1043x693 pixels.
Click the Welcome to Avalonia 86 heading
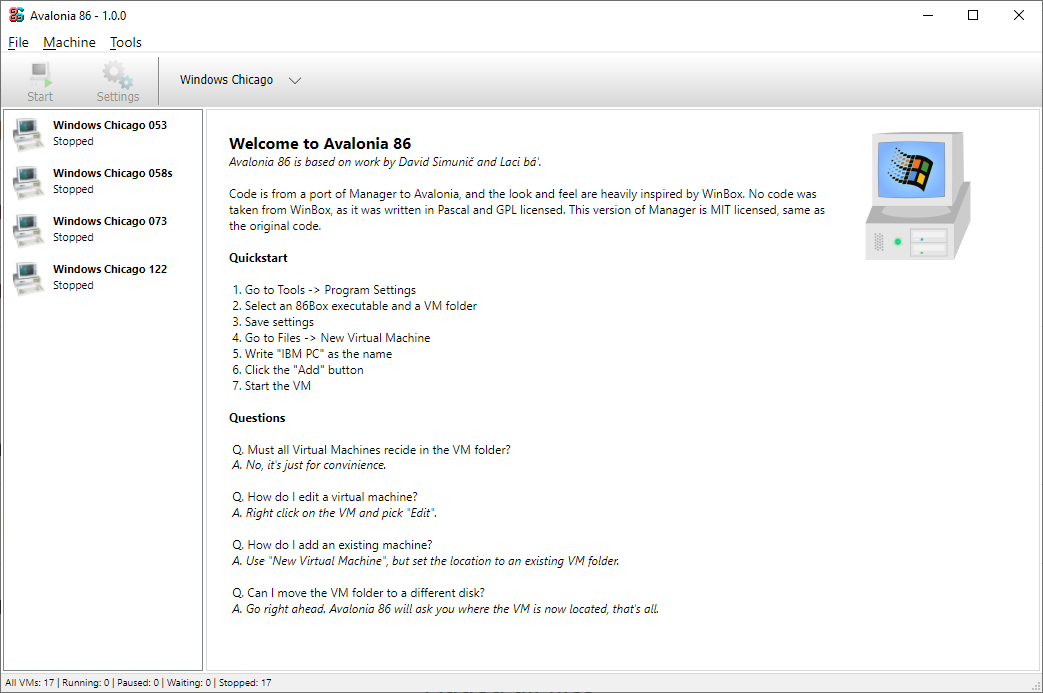click(320, 143)
